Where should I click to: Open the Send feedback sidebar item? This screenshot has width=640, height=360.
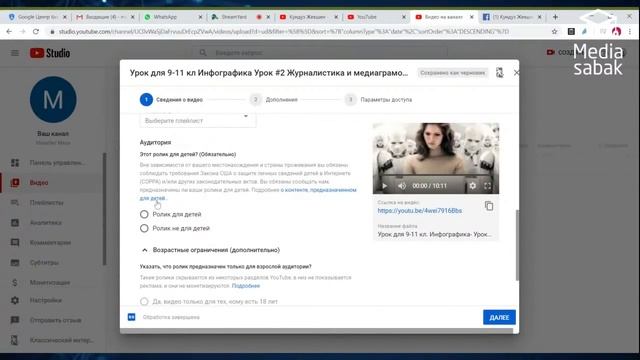[x=56, y=320]
